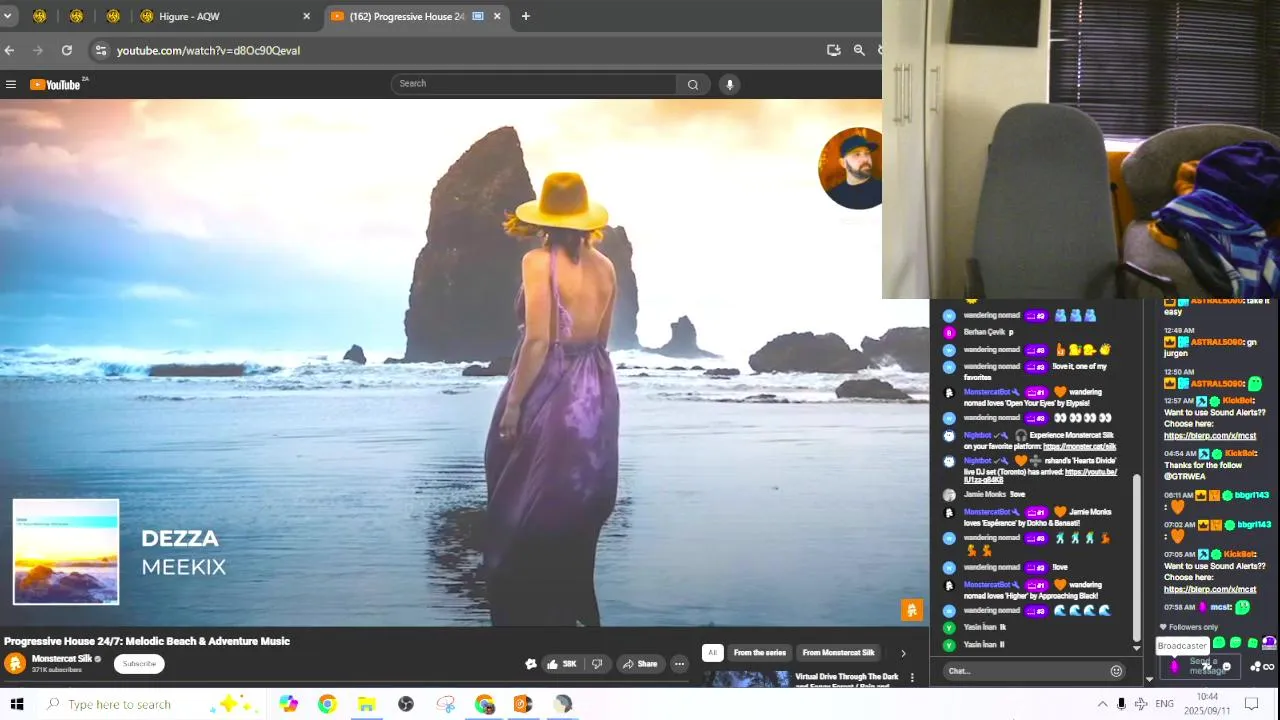
Task: Open more actions three-dot menu under video
Action: coord(679,664)
